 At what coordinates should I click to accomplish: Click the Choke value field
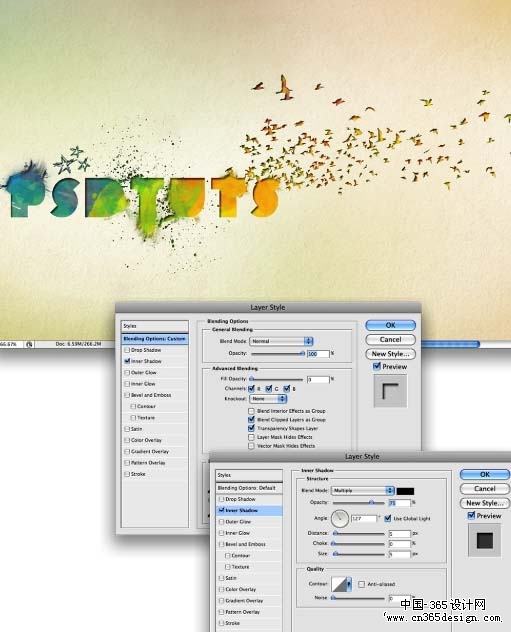coord(399,544)
